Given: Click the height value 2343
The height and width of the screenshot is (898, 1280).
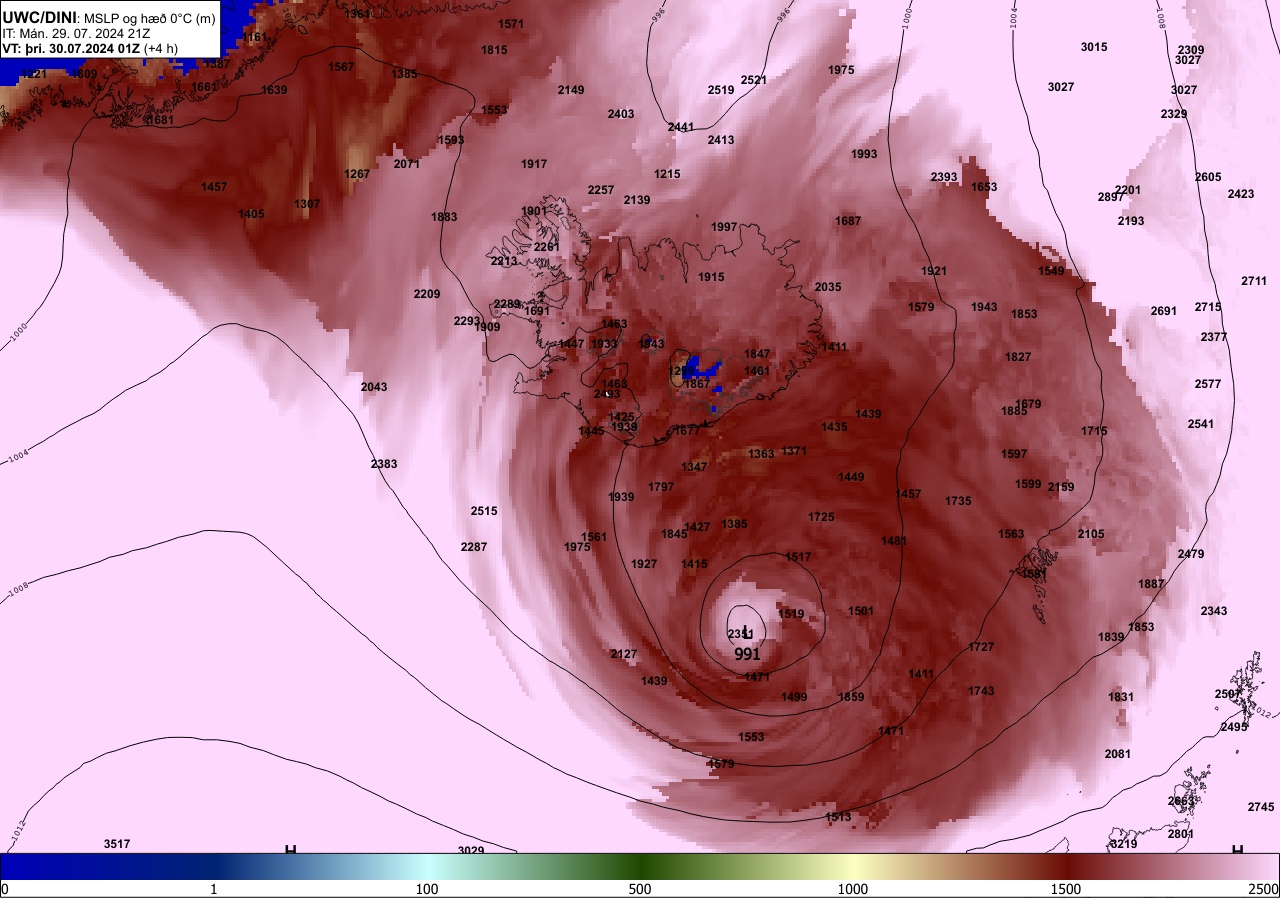Looking at the screenshot, I should point(1214,611).
